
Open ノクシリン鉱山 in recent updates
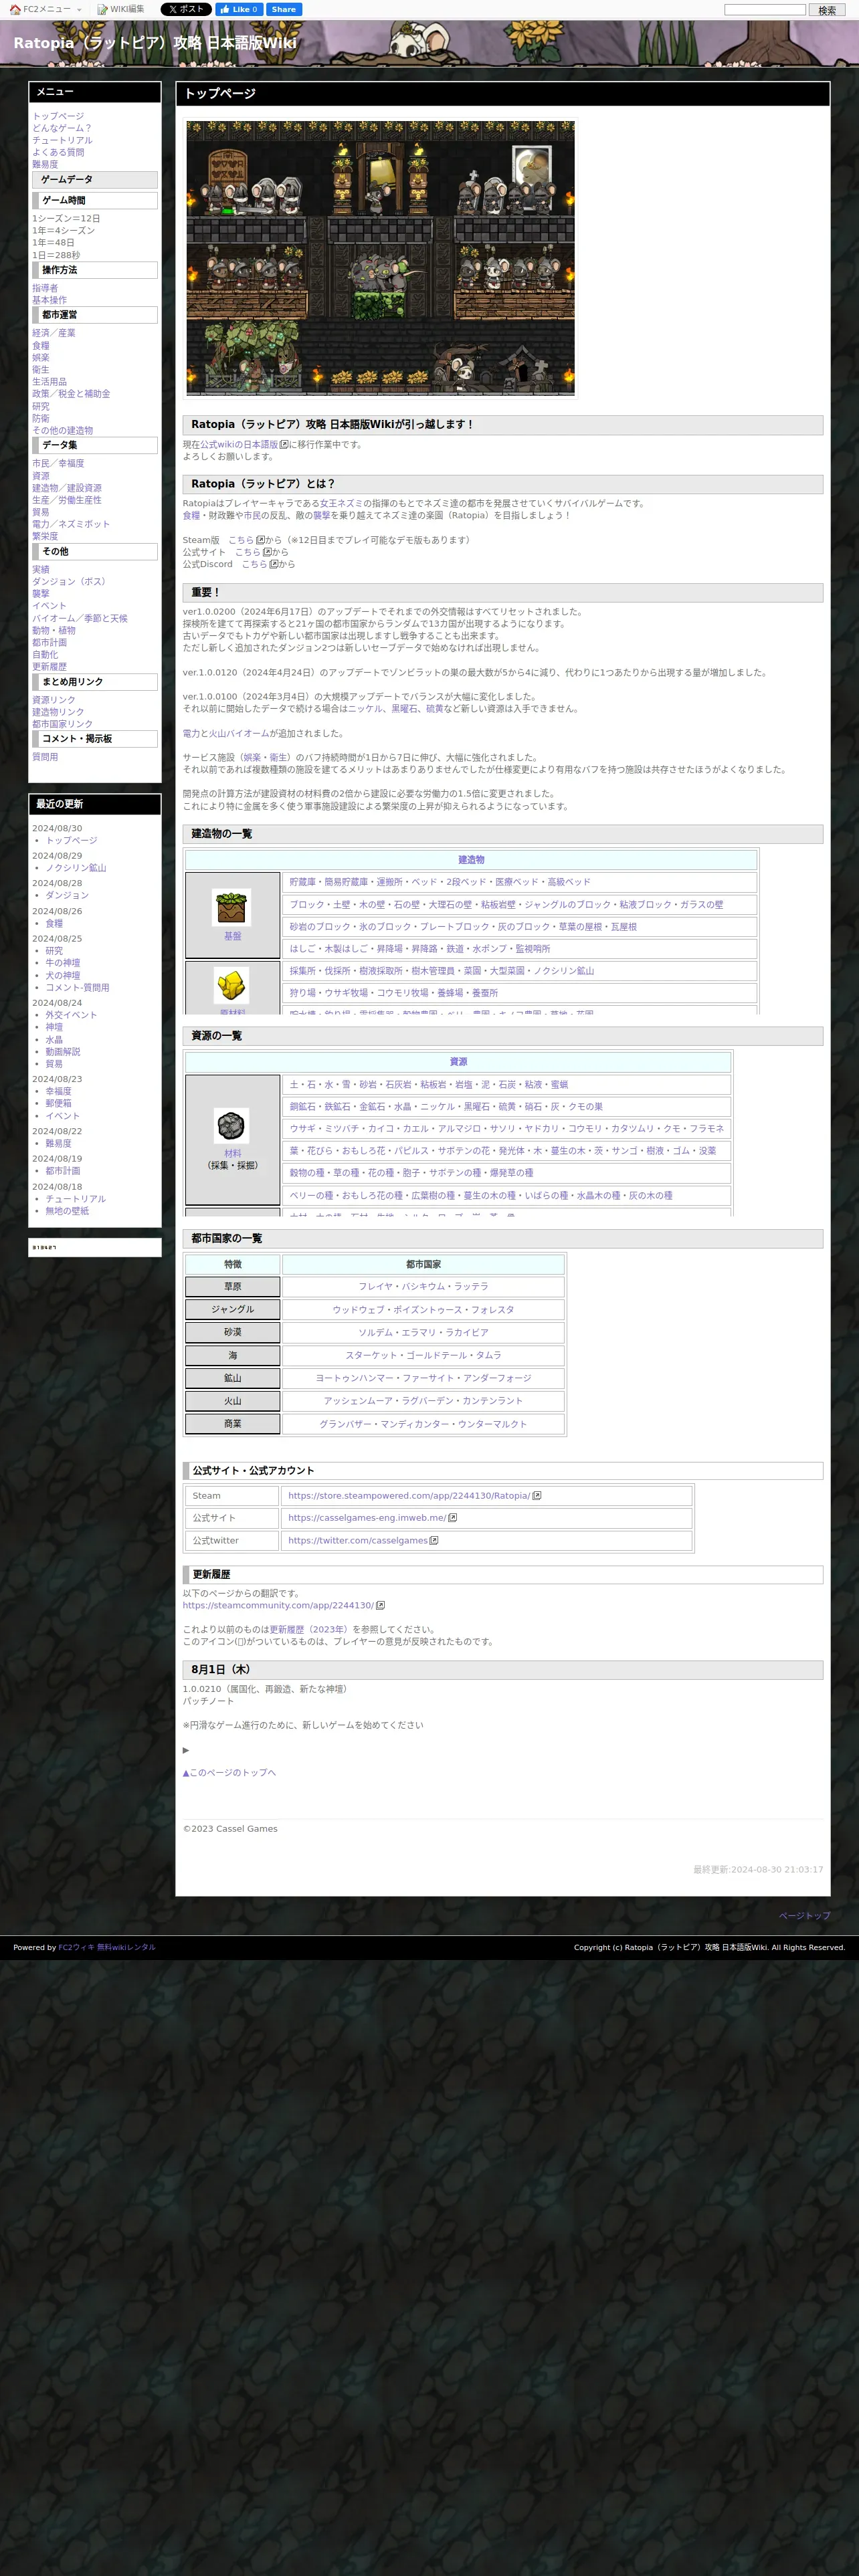76,868
